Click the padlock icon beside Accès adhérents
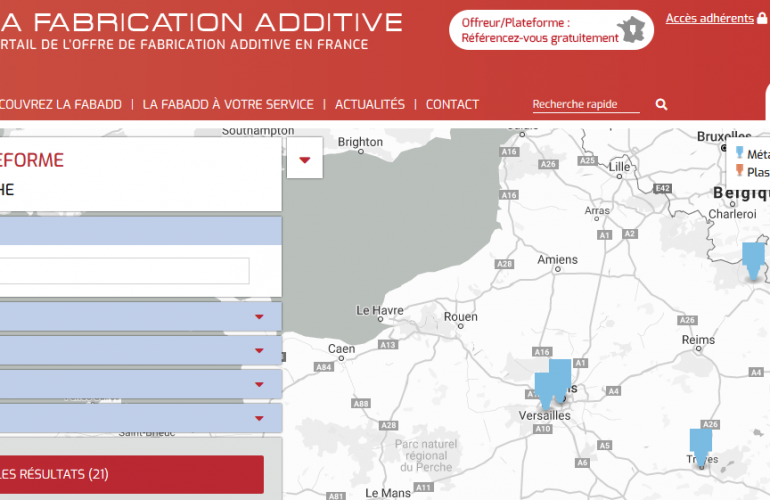770x500 pixels. click(x=763, y=18)
